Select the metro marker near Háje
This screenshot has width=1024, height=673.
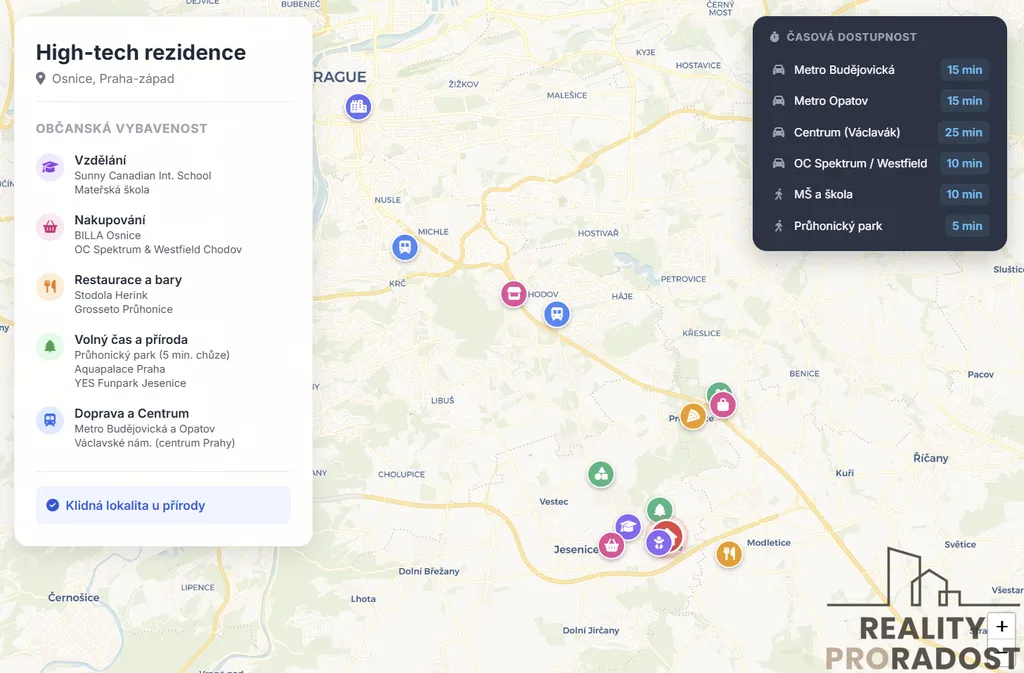556,314
